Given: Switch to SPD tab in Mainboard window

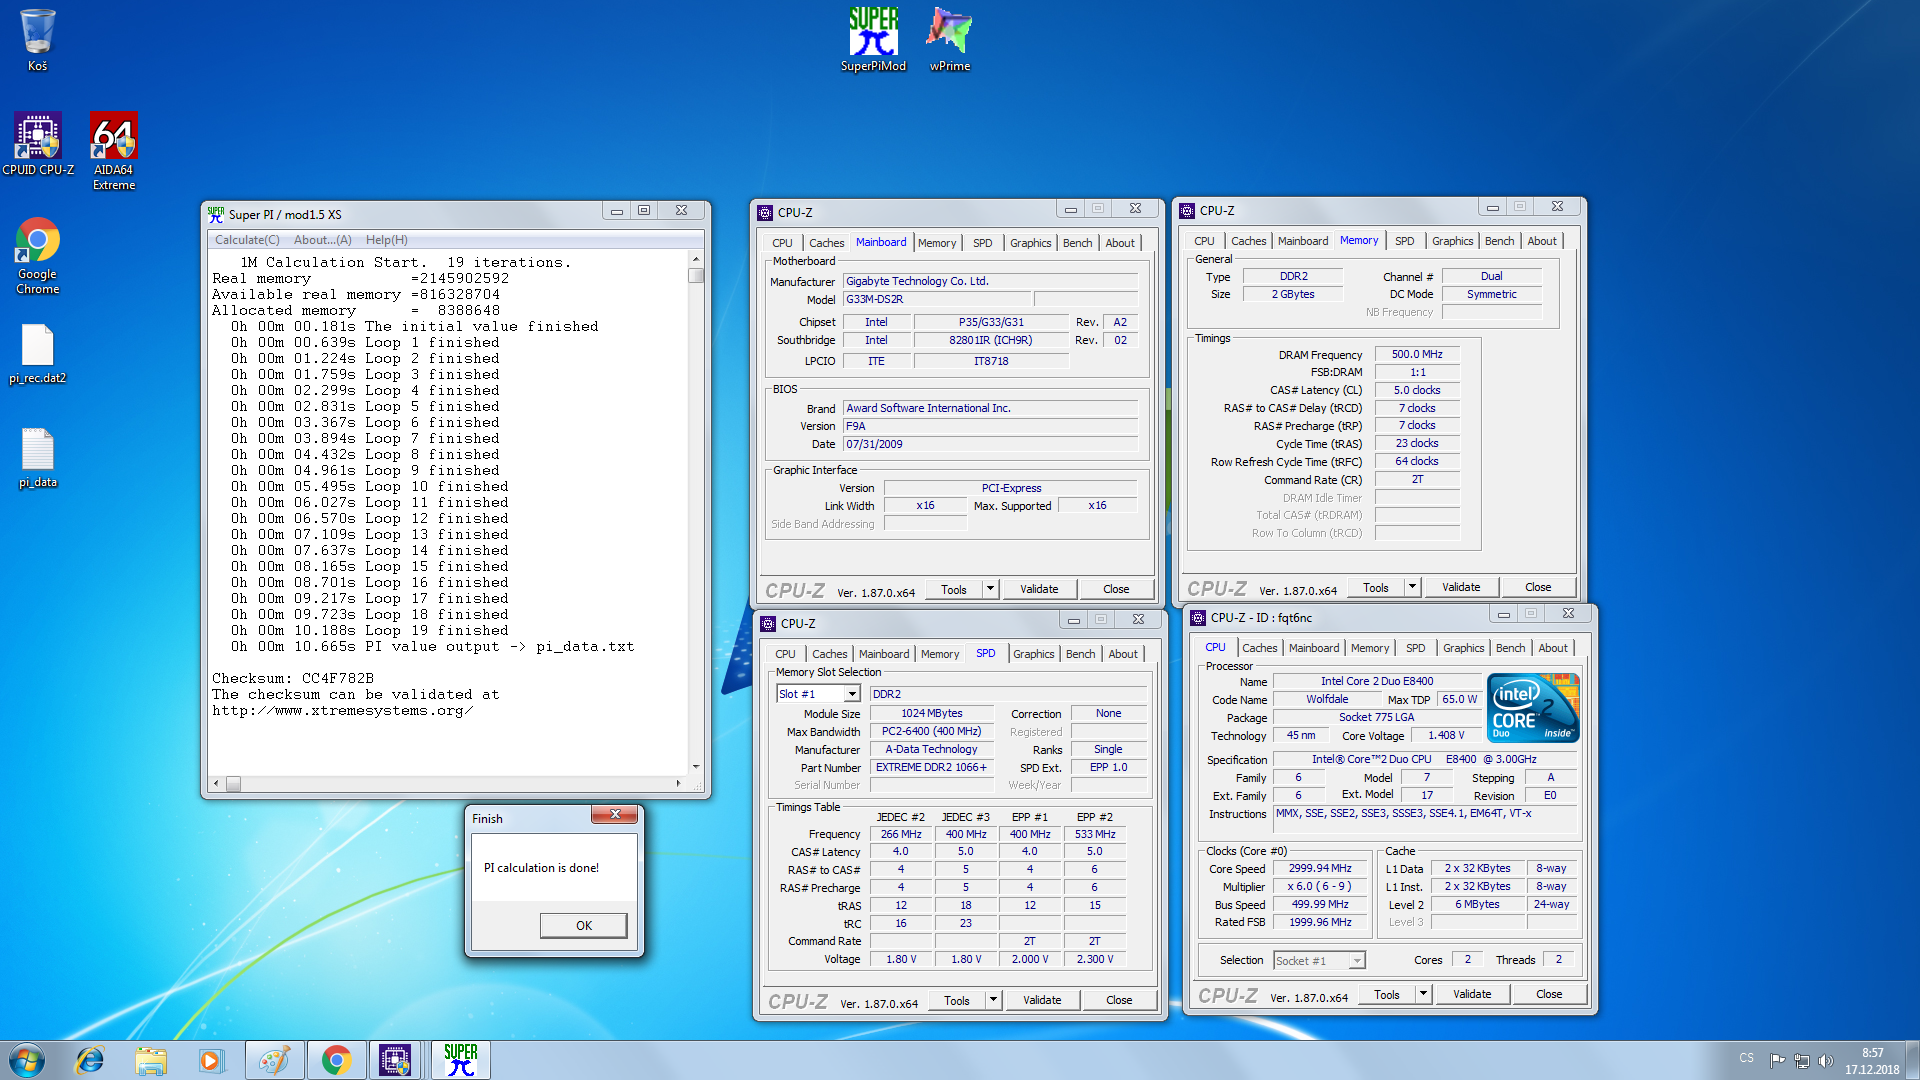Looking at the screenshot, I should [982, 243].
